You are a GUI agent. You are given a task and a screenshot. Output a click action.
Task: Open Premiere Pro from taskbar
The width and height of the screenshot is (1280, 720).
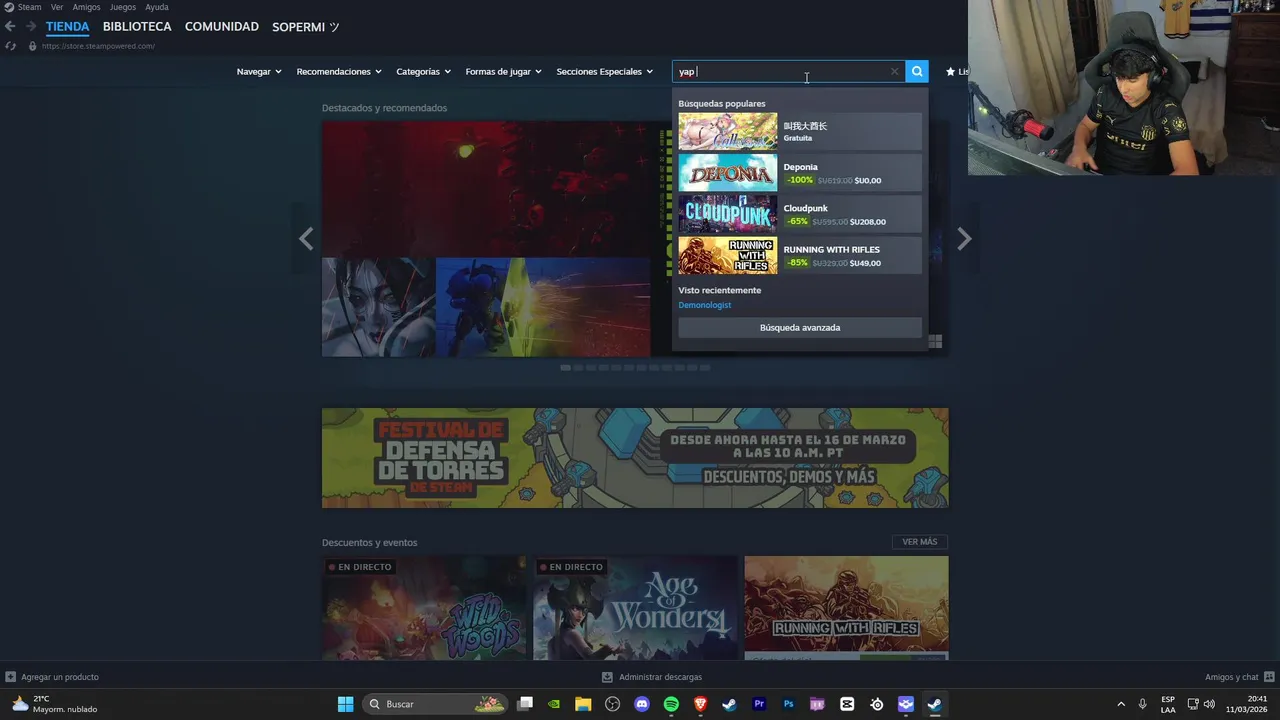coord(759,704)
